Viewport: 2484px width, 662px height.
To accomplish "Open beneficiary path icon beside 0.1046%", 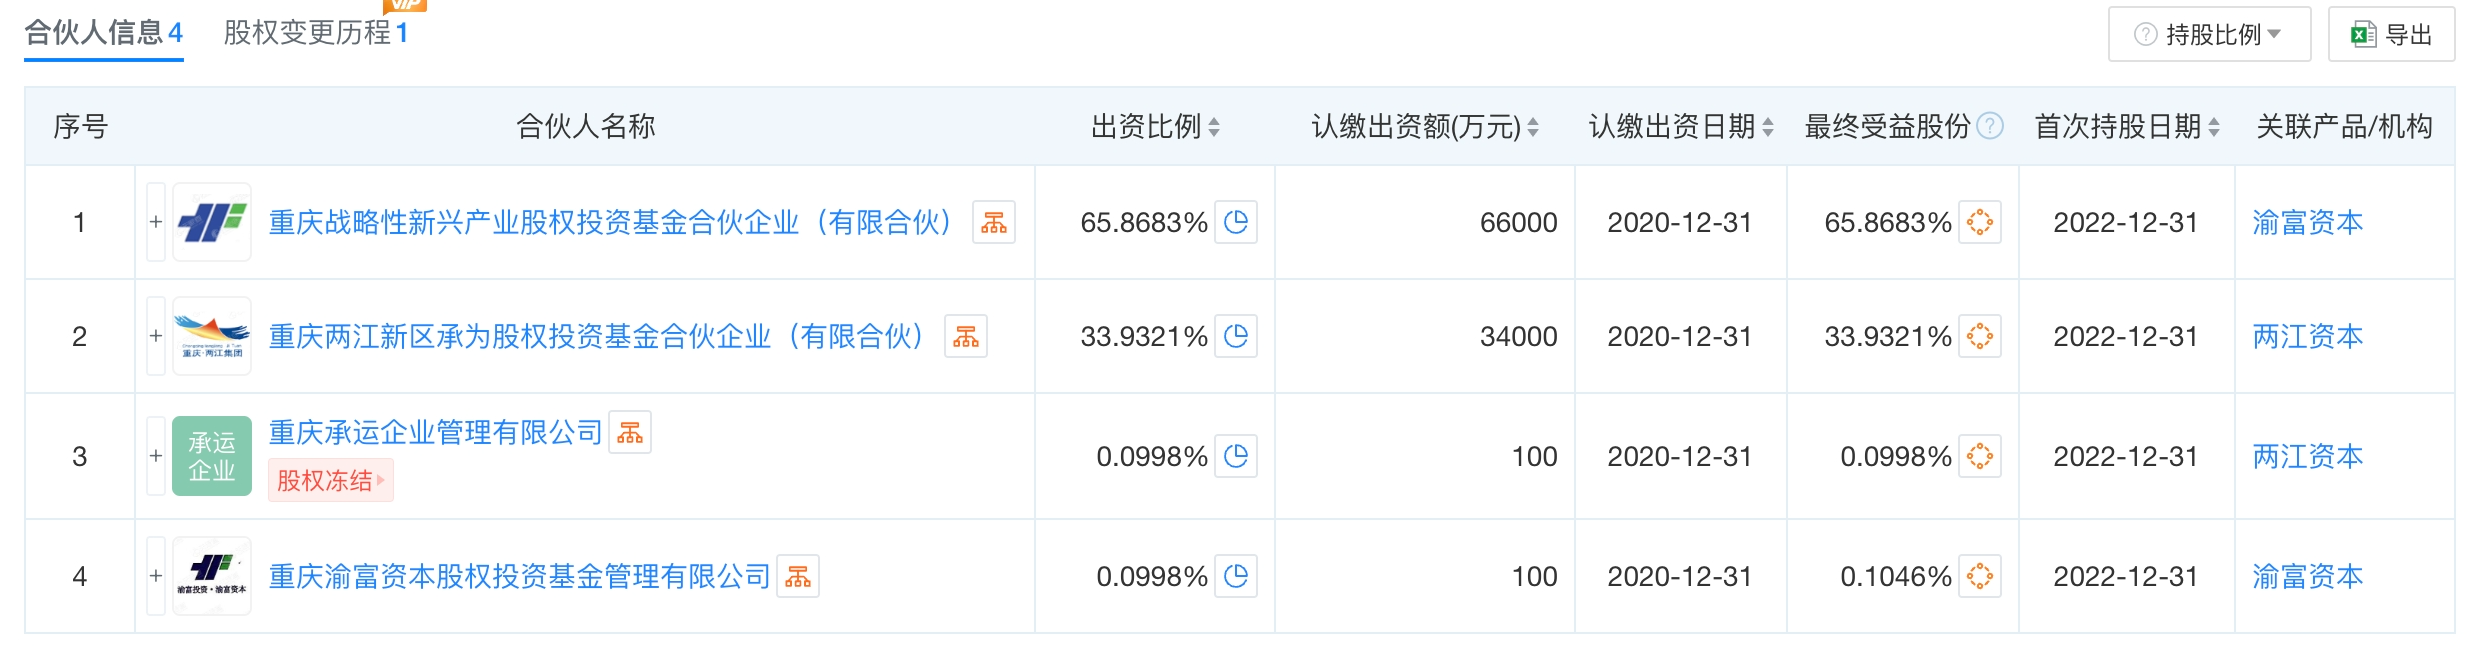I will click(1980, 576).
